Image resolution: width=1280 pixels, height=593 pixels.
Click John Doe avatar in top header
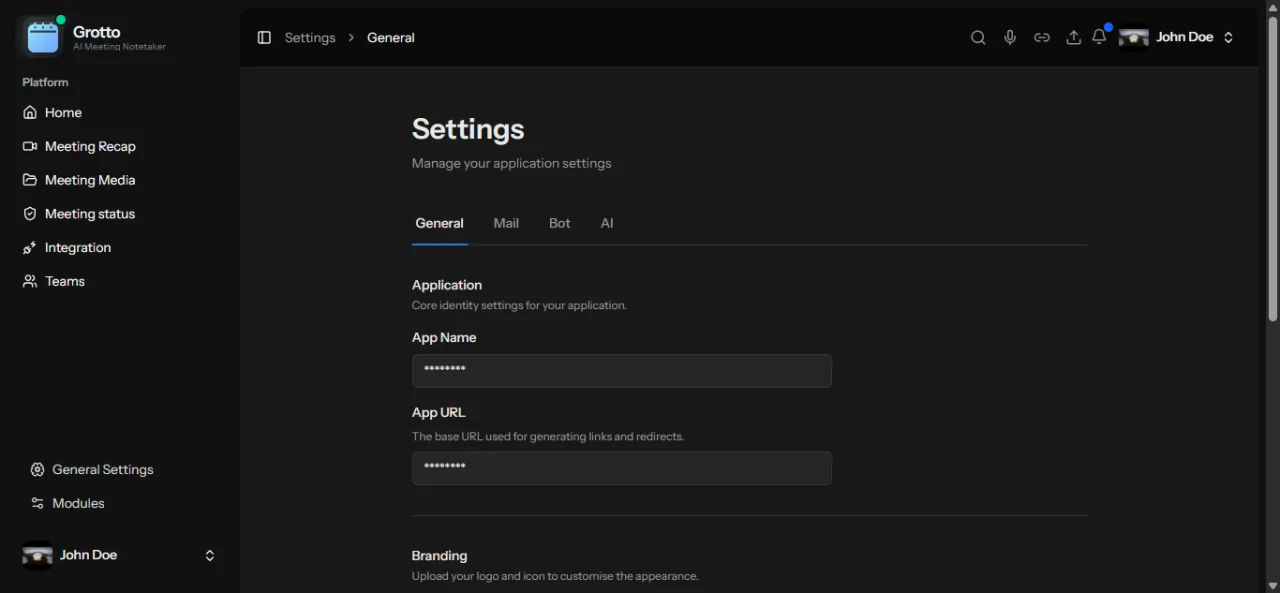coord(1134,37)
